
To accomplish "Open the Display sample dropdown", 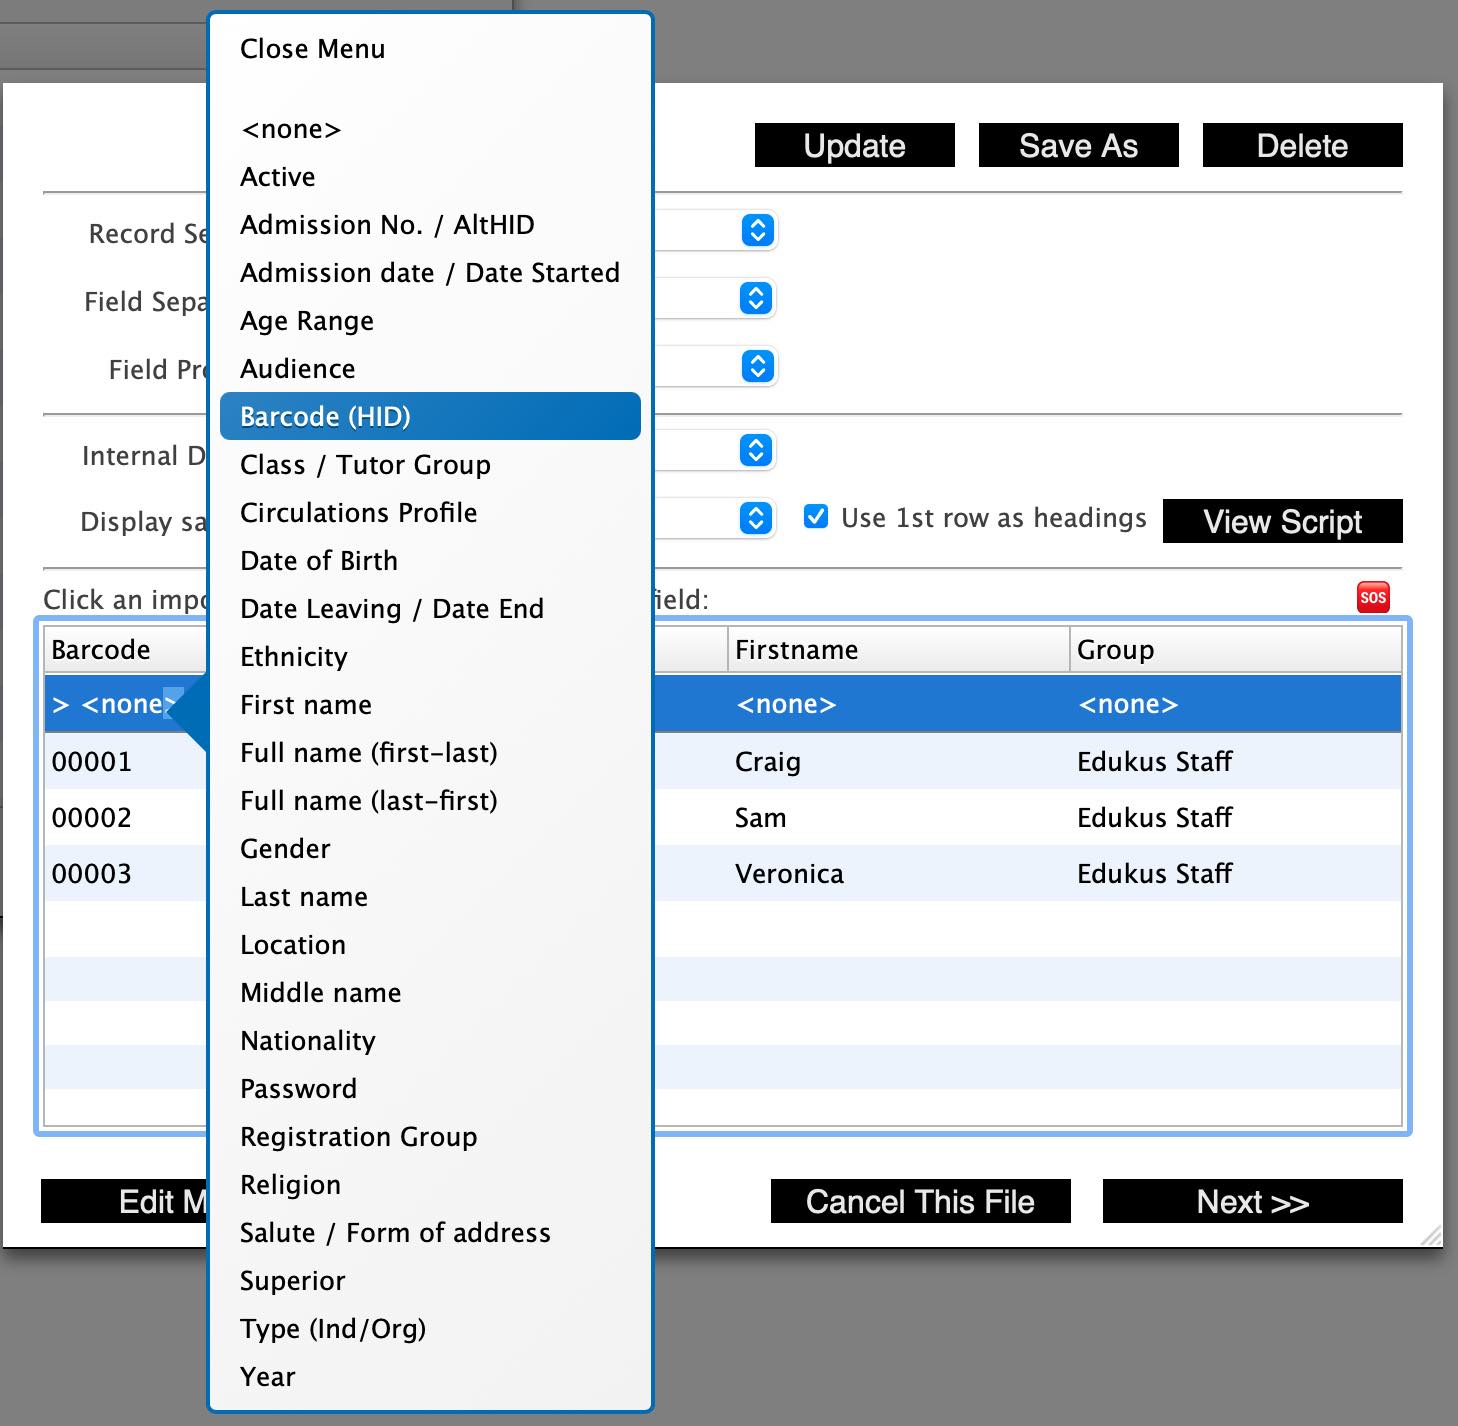I will (x=757, y=518).
